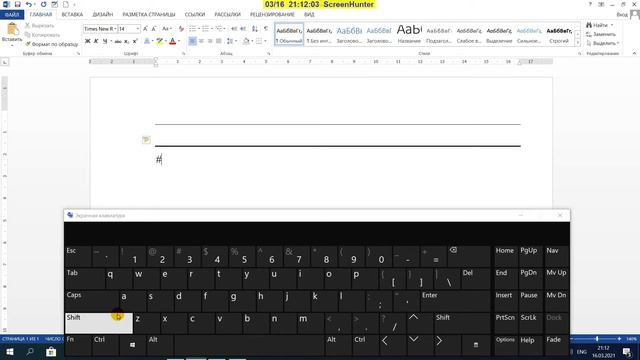This screenshot has width=640, height=360.
Task: Click the Paste (Вставить) clipboard icon
Action: (x=12, y=30)
